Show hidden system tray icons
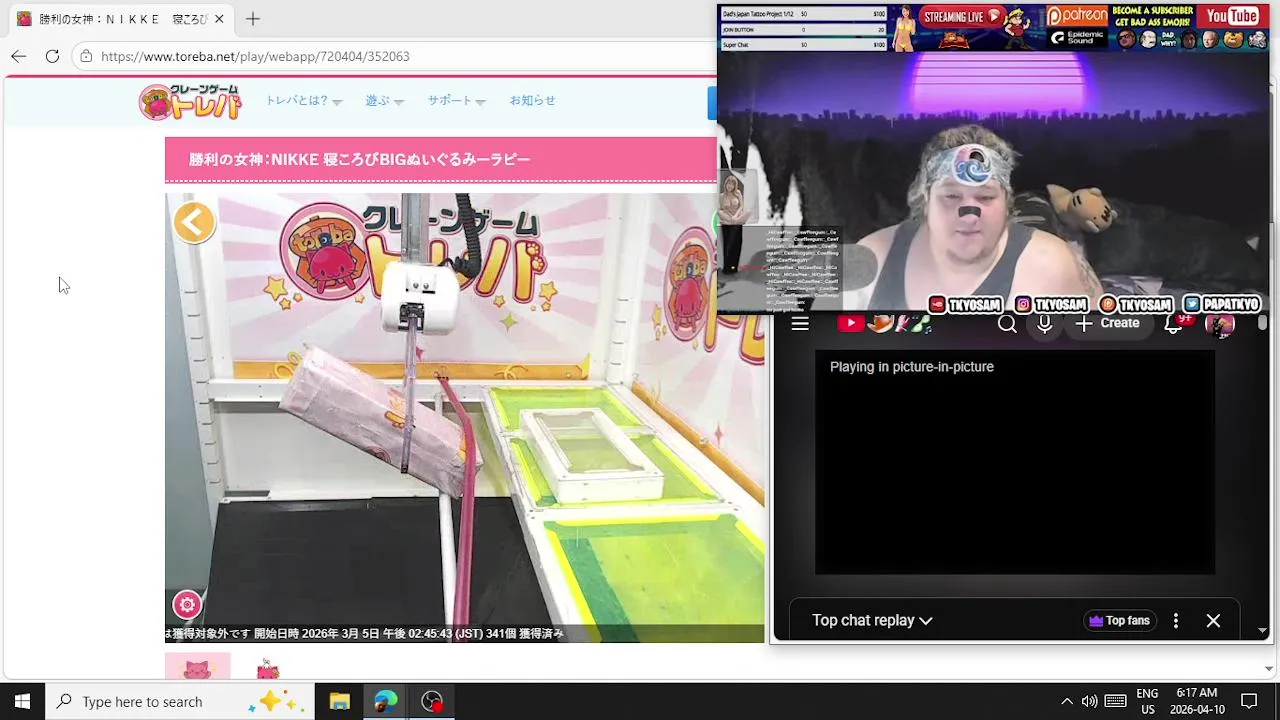Screen dimensions: 1280x720 click(x=1066, y=701)
